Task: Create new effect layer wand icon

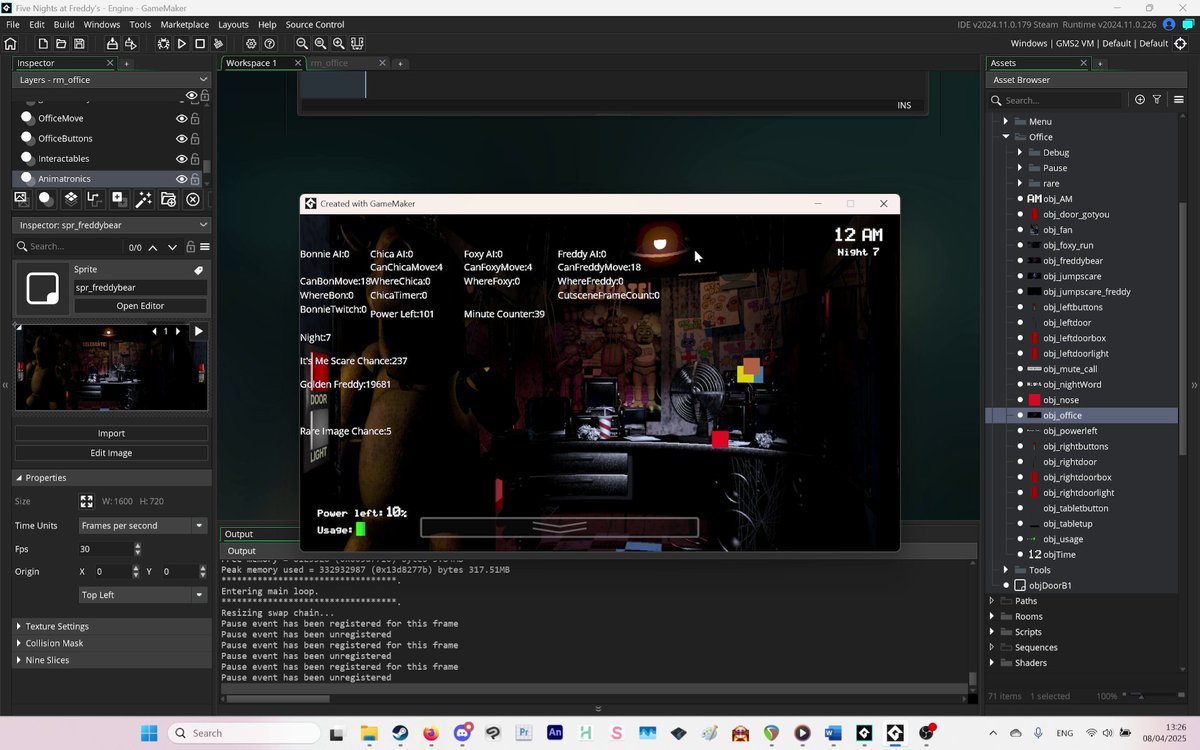Action: [x=143, y=199]
